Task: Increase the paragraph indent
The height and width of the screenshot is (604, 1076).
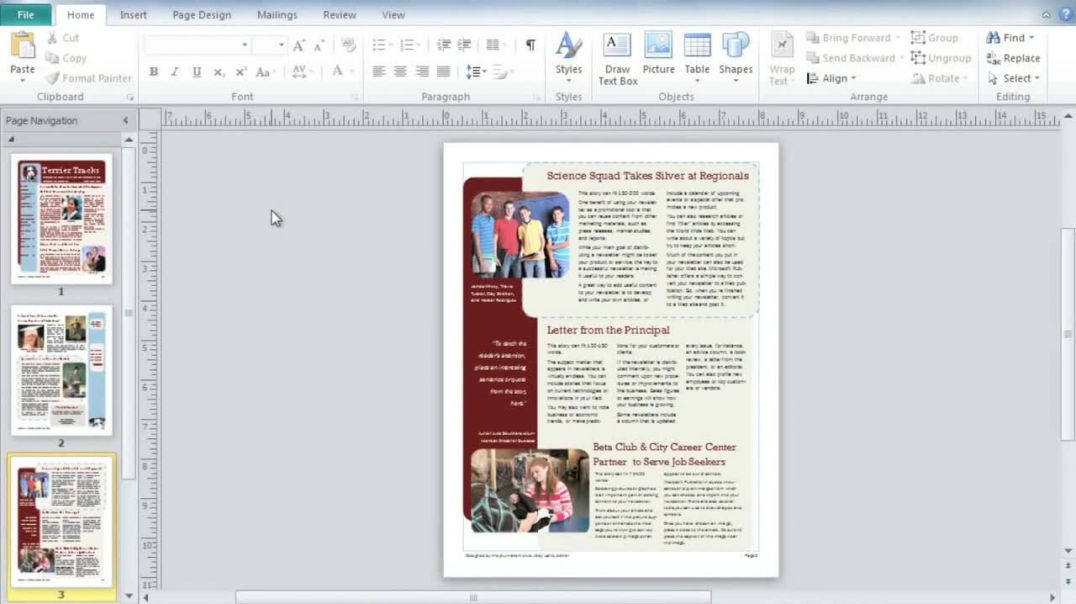Action: click(x=465, y=45)
